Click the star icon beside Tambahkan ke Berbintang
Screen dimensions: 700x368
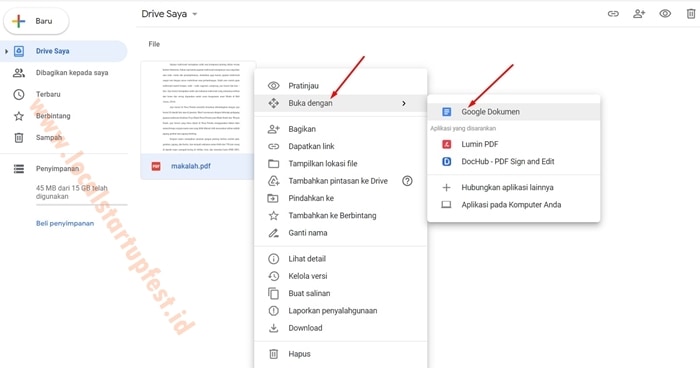(274, 216)
